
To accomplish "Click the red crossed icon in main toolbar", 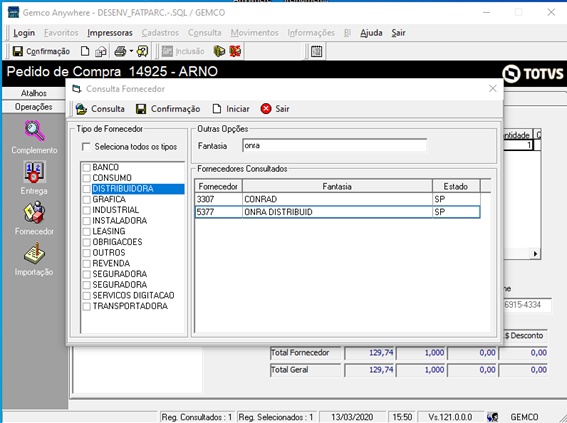I will (235, 51).
